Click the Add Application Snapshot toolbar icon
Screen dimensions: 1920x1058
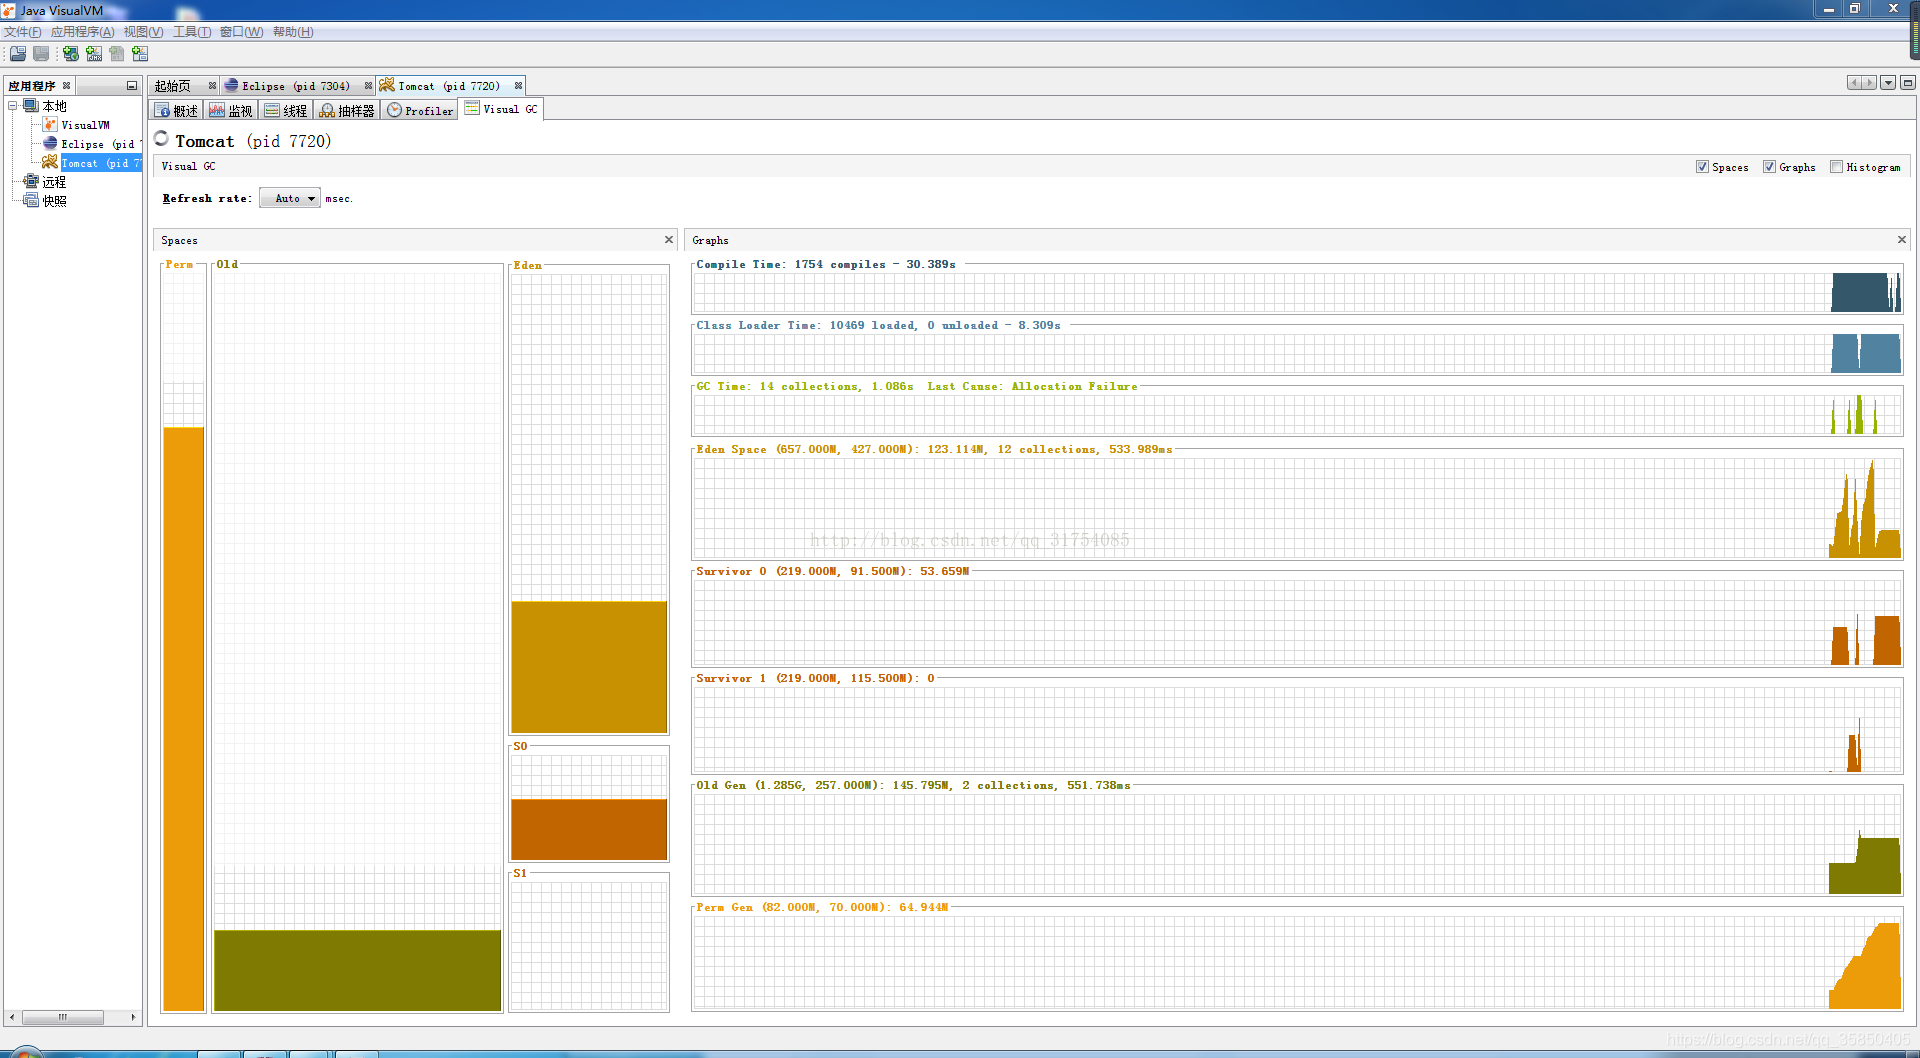[140, 54]
